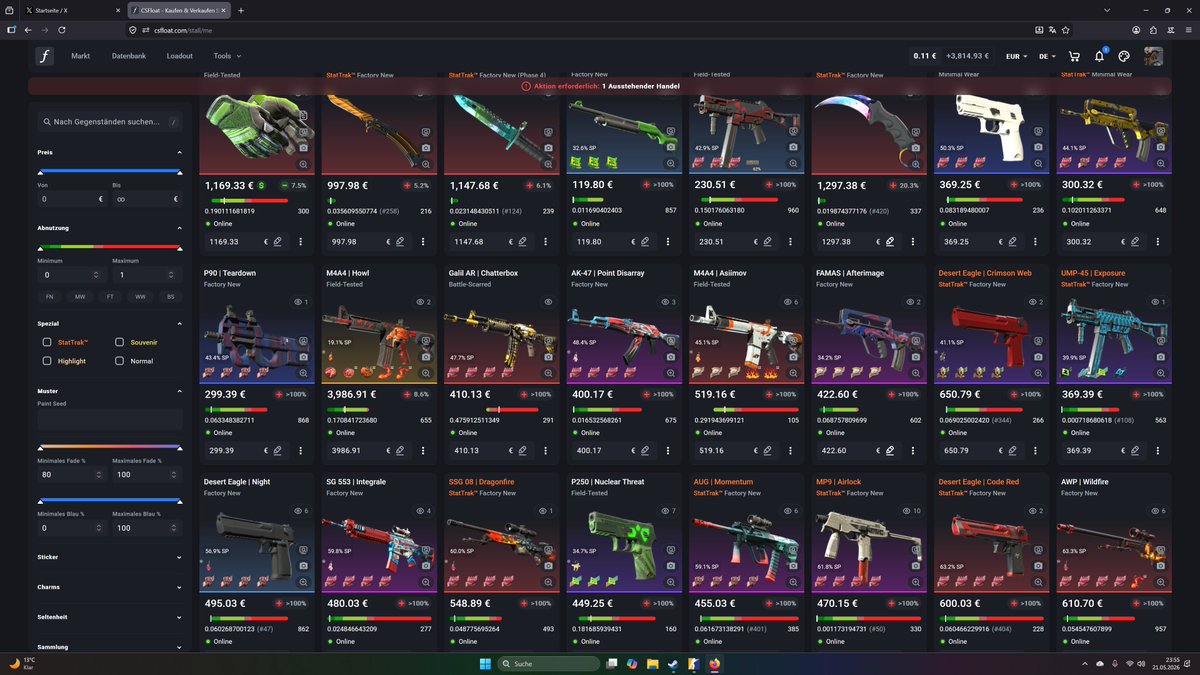Check the StatTrak filter checkbox
Viewport: 1200px width, 675px height.
pos(47,342)
